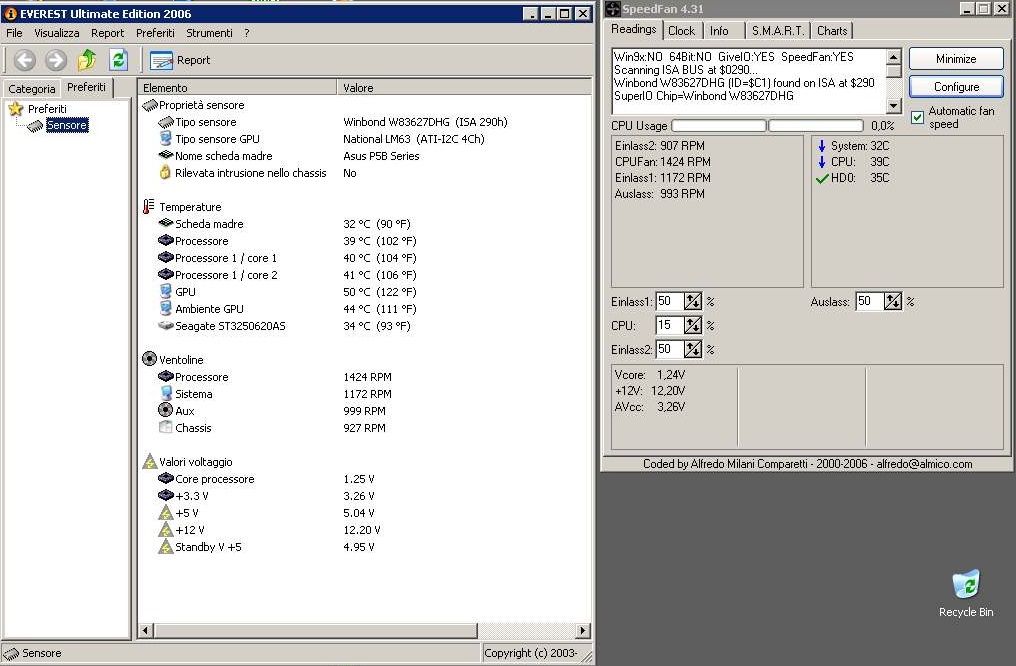Image resolution: width=1016 pixels, height=666 pixels.
Task: Click the first CPU Usage progress bar
Action: point(719,126)
